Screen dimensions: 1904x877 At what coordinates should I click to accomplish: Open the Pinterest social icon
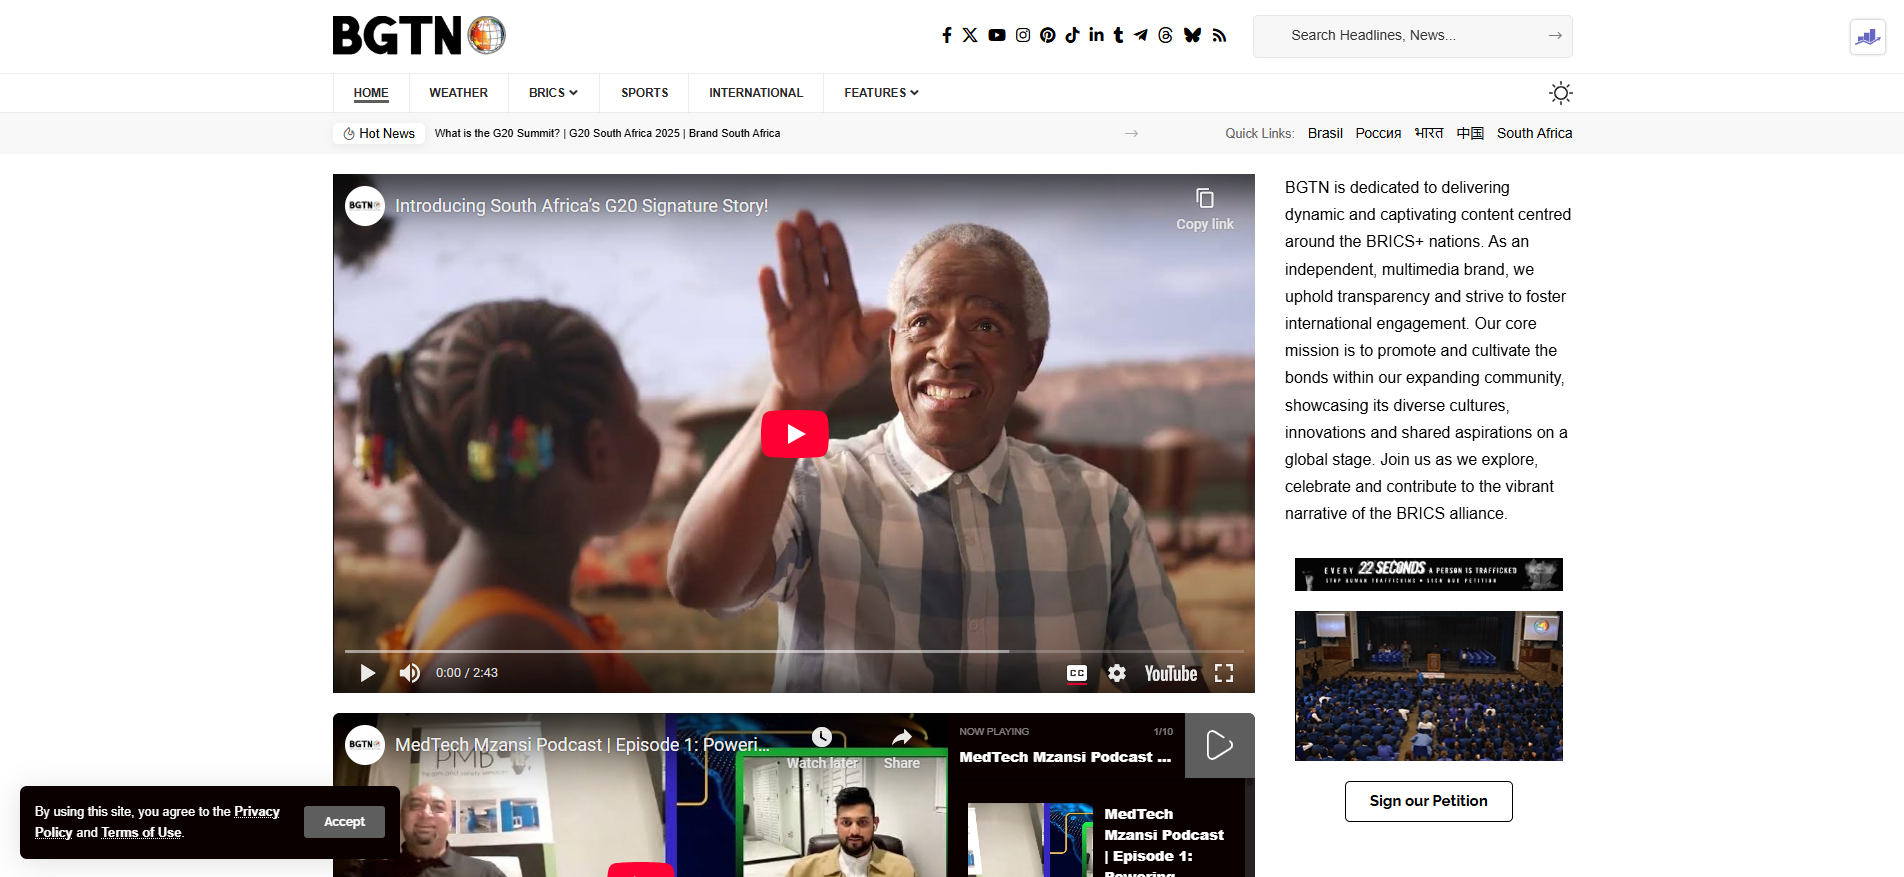(x=1047, y=35)
